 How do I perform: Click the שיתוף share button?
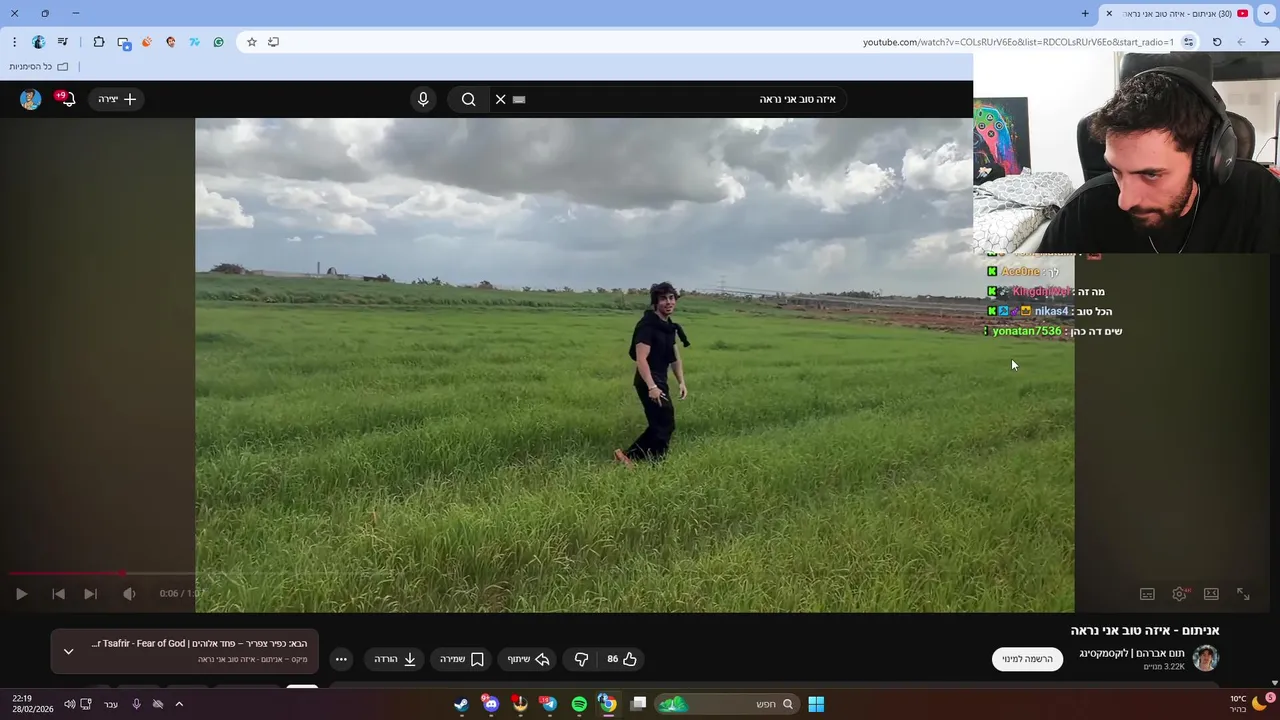tap(529, 659)
